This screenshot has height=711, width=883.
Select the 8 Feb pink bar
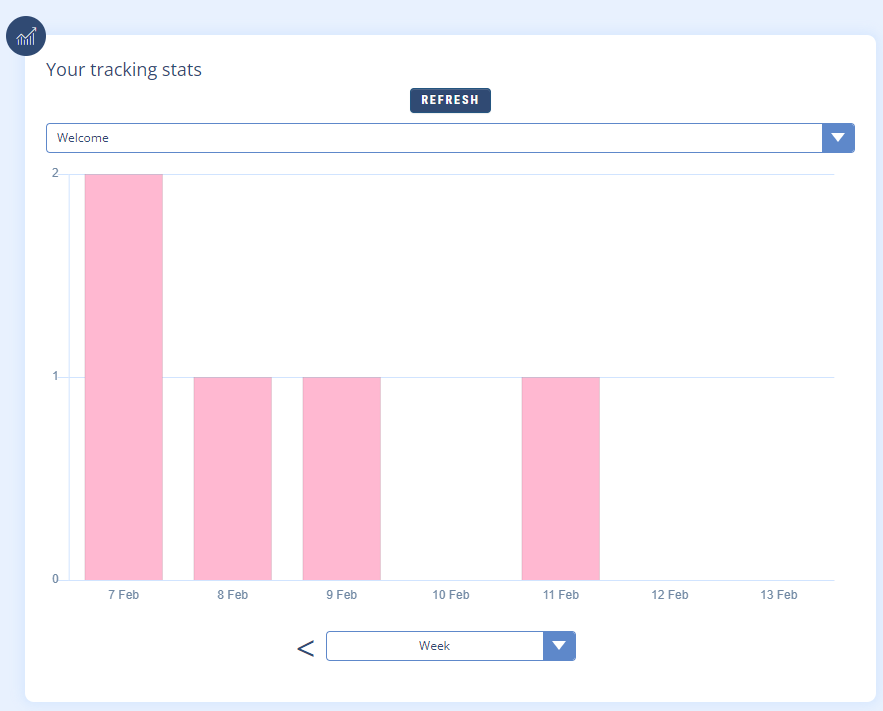pos(233,478)
